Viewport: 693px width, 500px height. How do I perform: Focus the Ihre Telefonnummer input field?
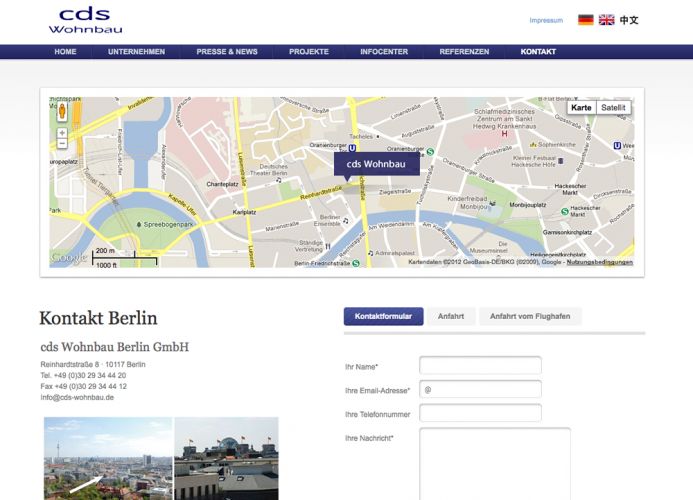[480, 413]
